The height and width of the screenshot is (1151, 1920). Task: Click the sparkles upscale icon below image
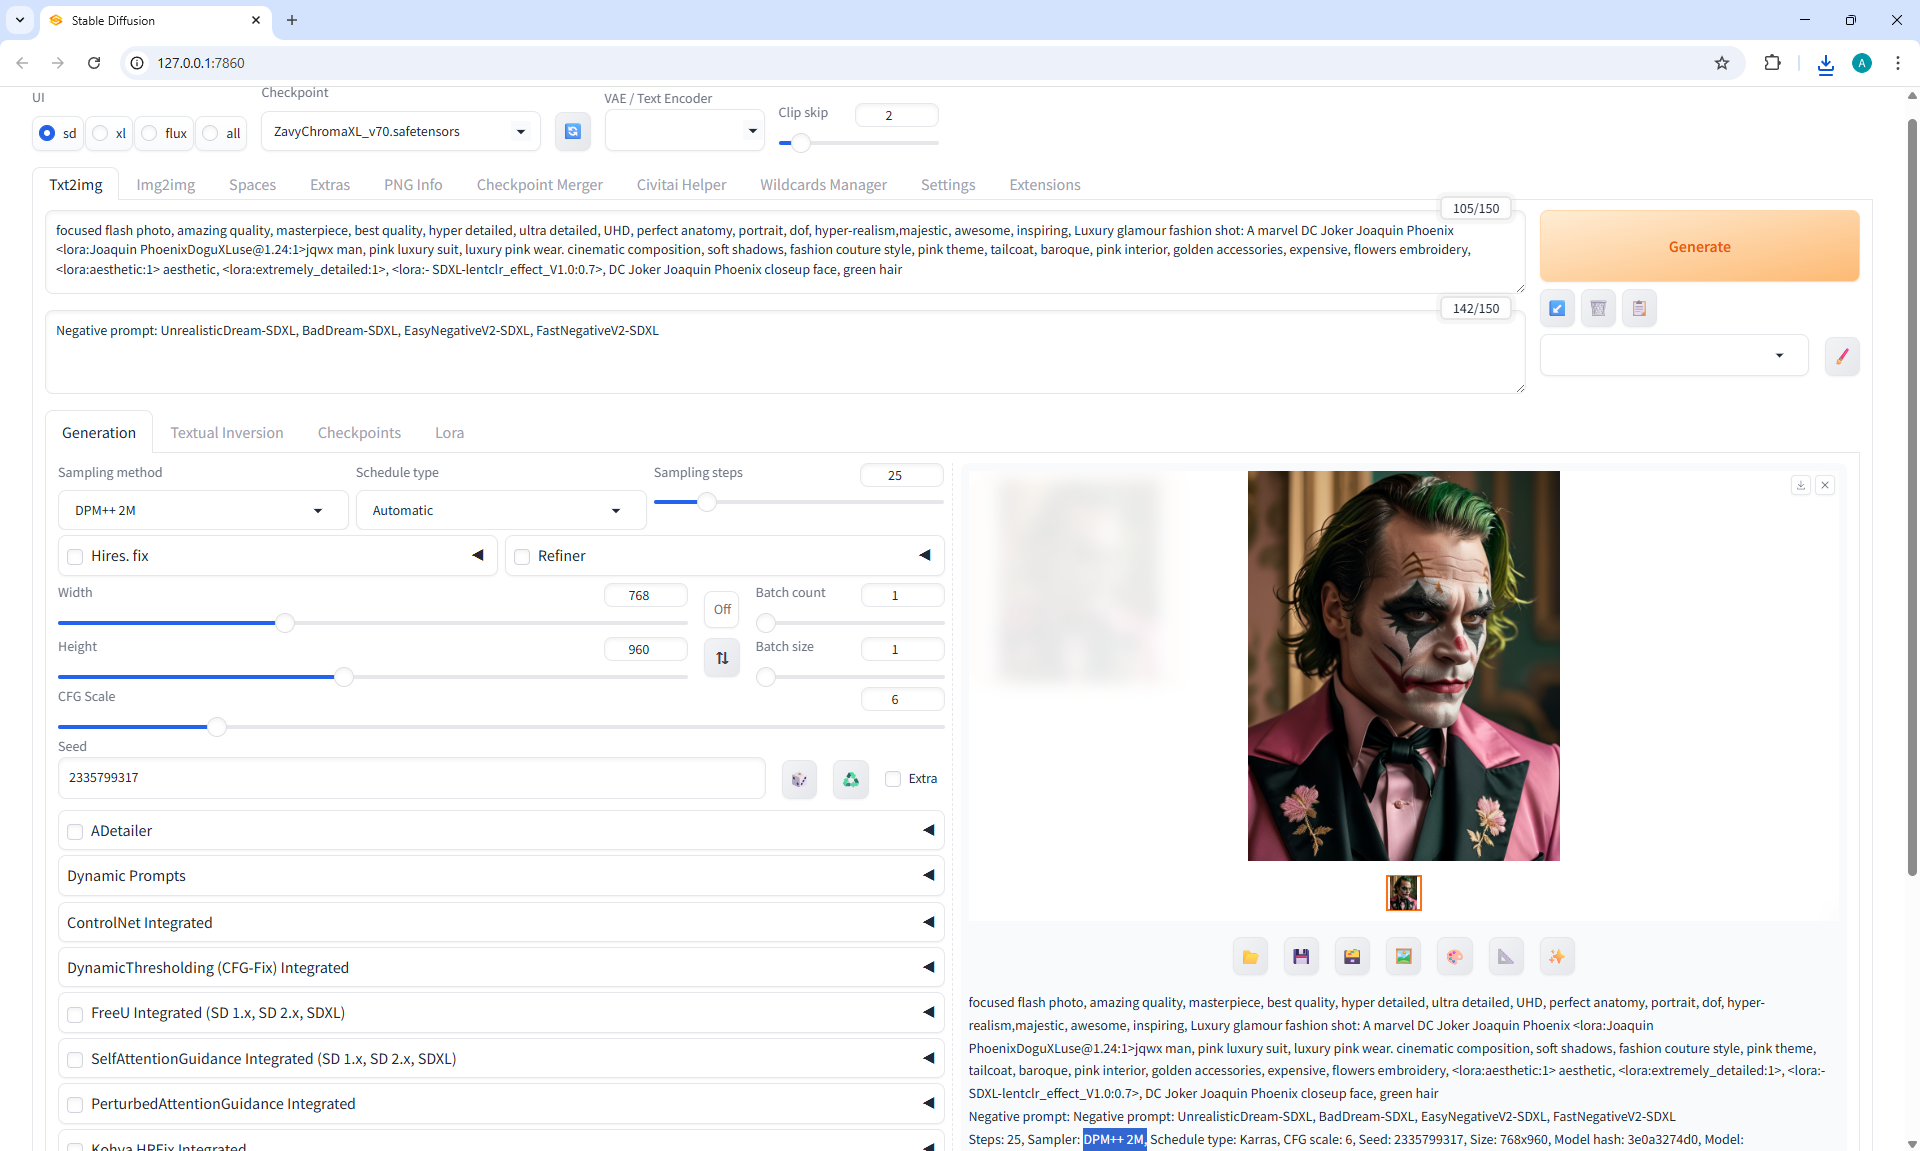1557,957
